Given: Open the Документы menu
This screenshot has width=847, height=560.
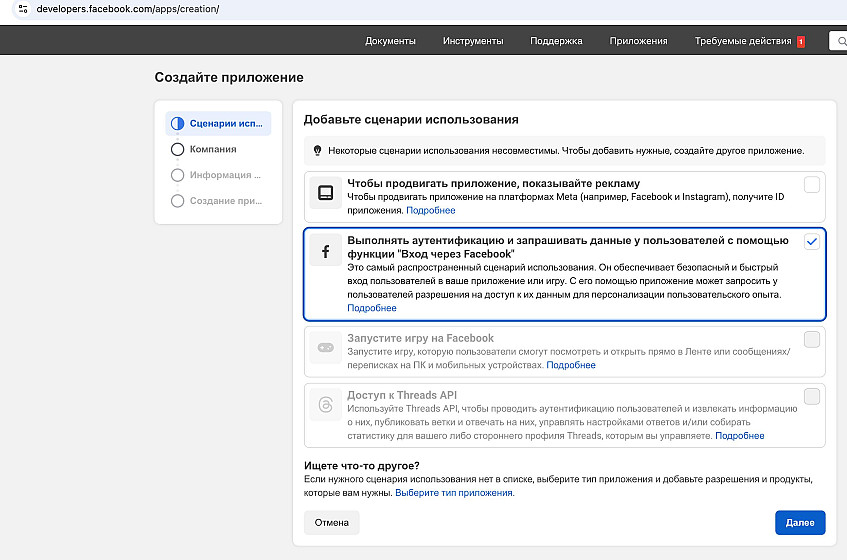Looking at the screenshot, I should [390, 41].
